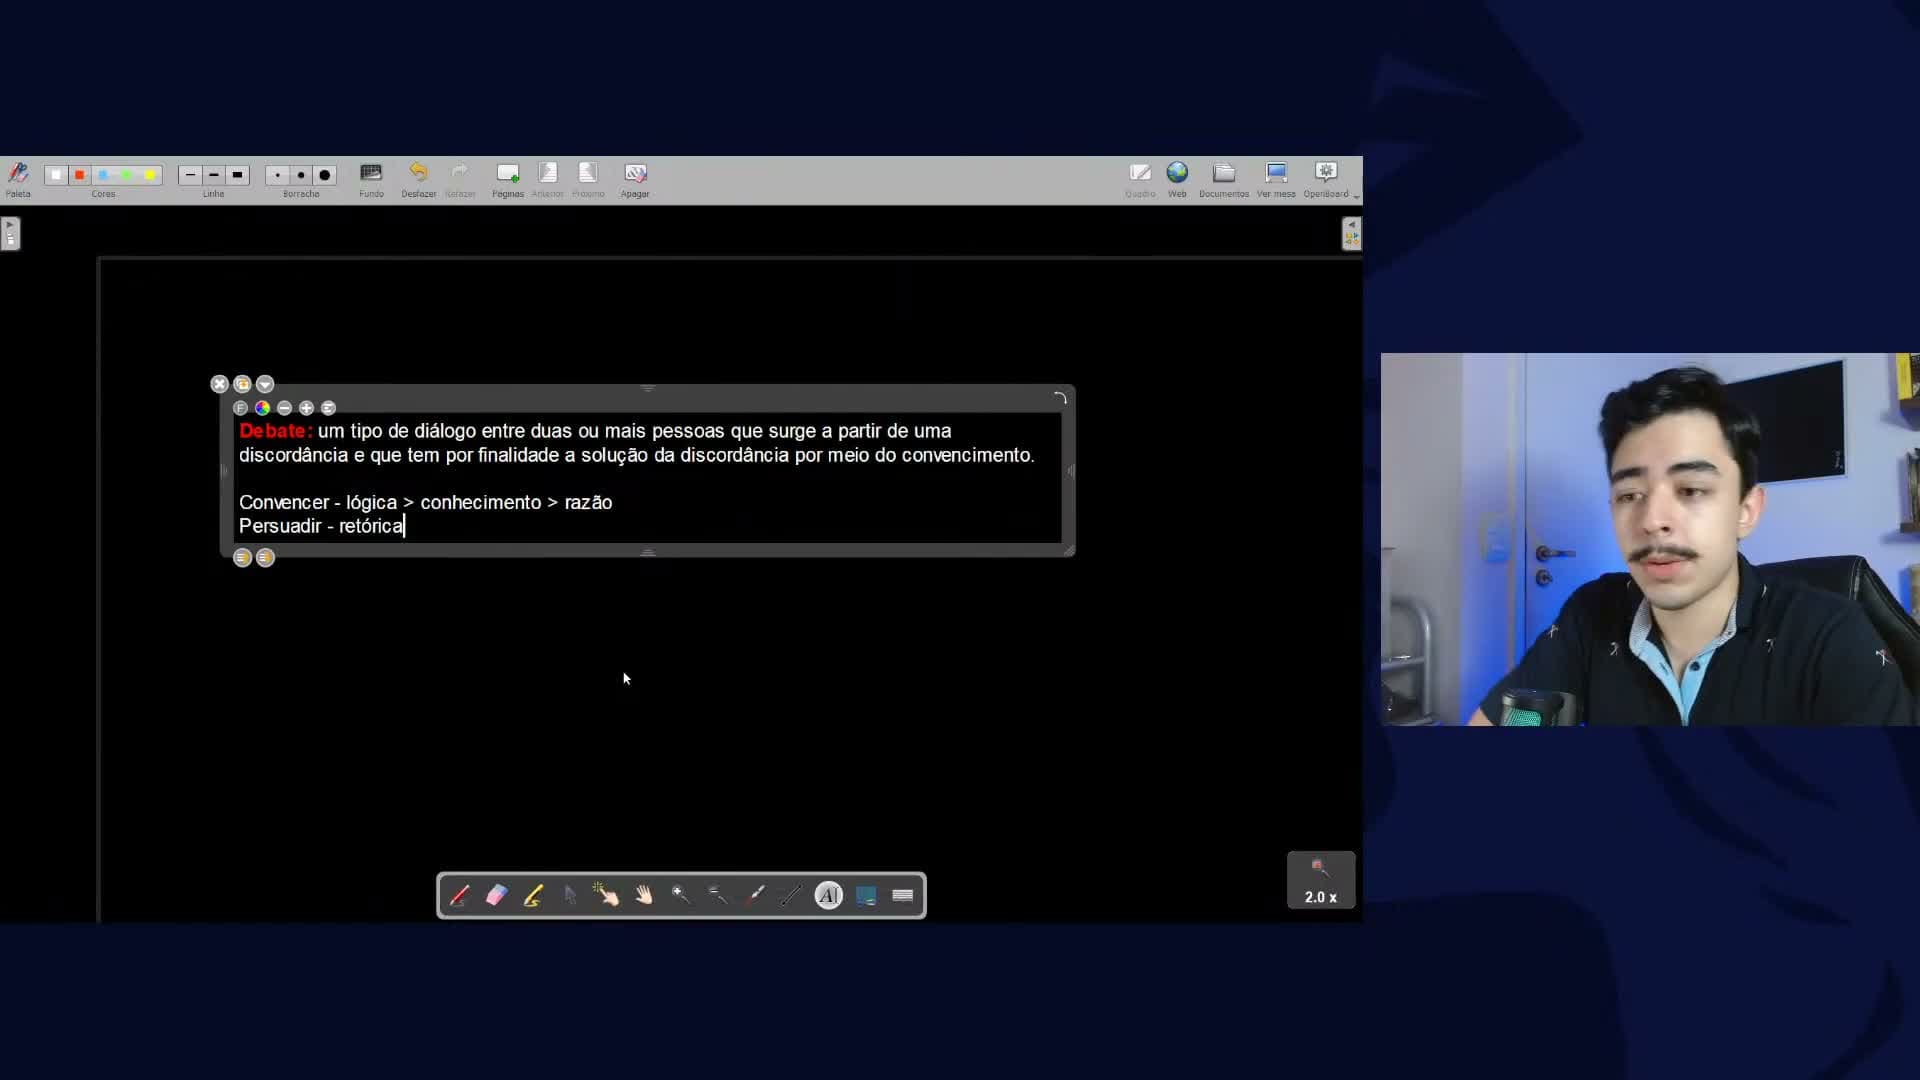Switch to Documentos mode
This screenshot has width=1920, height=1080.
pyautogui.click(x=1224, y=180)
